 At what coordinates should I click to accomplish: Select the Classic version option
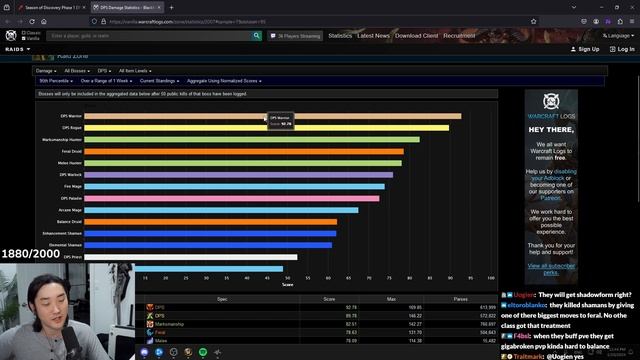click(31, 33)
